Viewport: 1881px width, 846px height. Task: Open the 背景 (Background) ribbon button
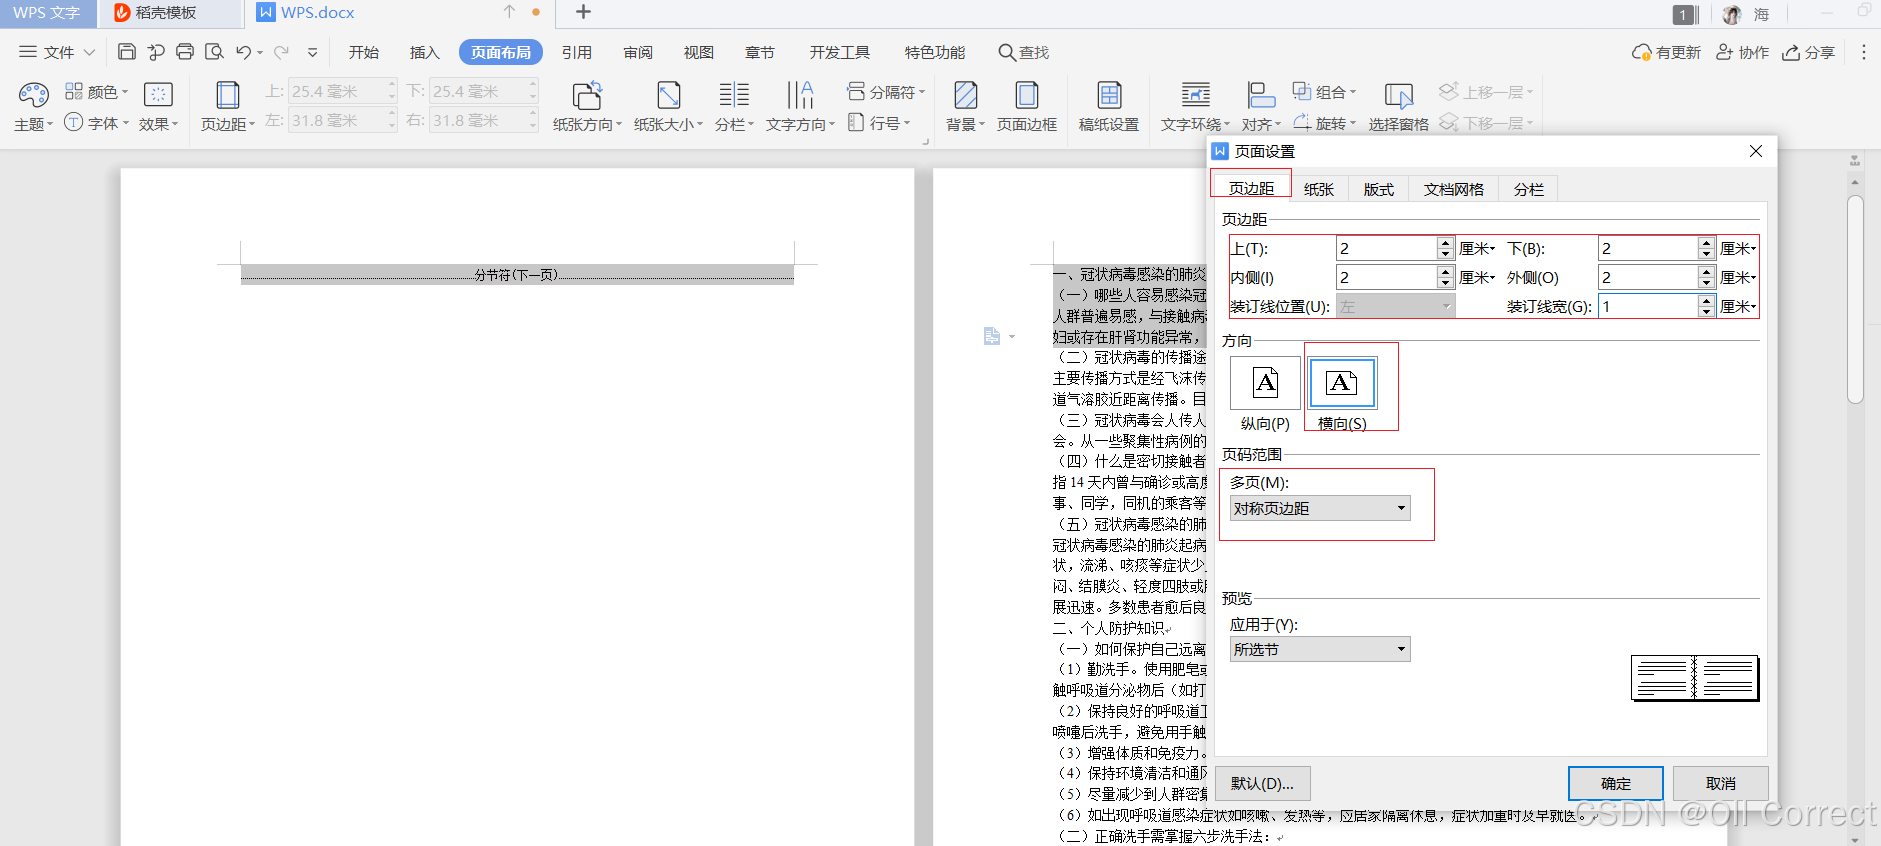coord(965,106)
